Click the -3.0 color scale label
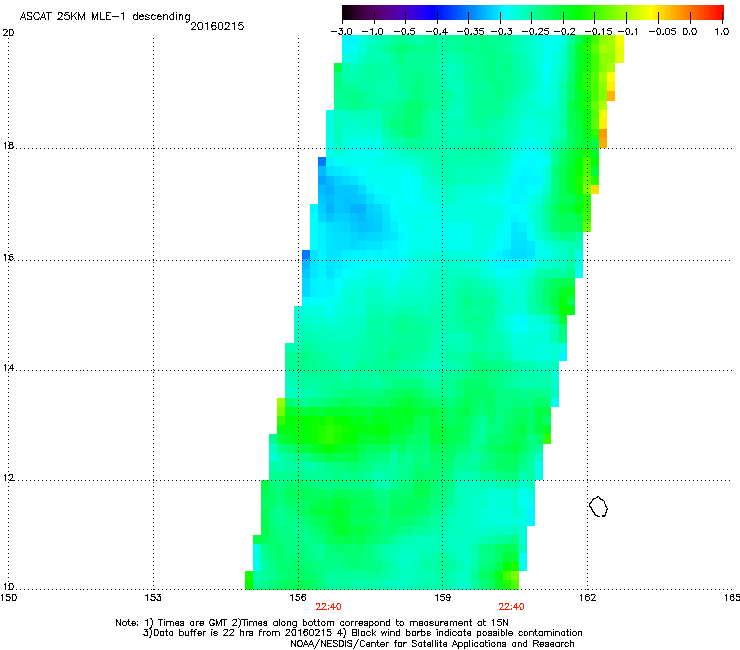The height and width of the screenshot is (650, 740). click(x=342, y=32)
